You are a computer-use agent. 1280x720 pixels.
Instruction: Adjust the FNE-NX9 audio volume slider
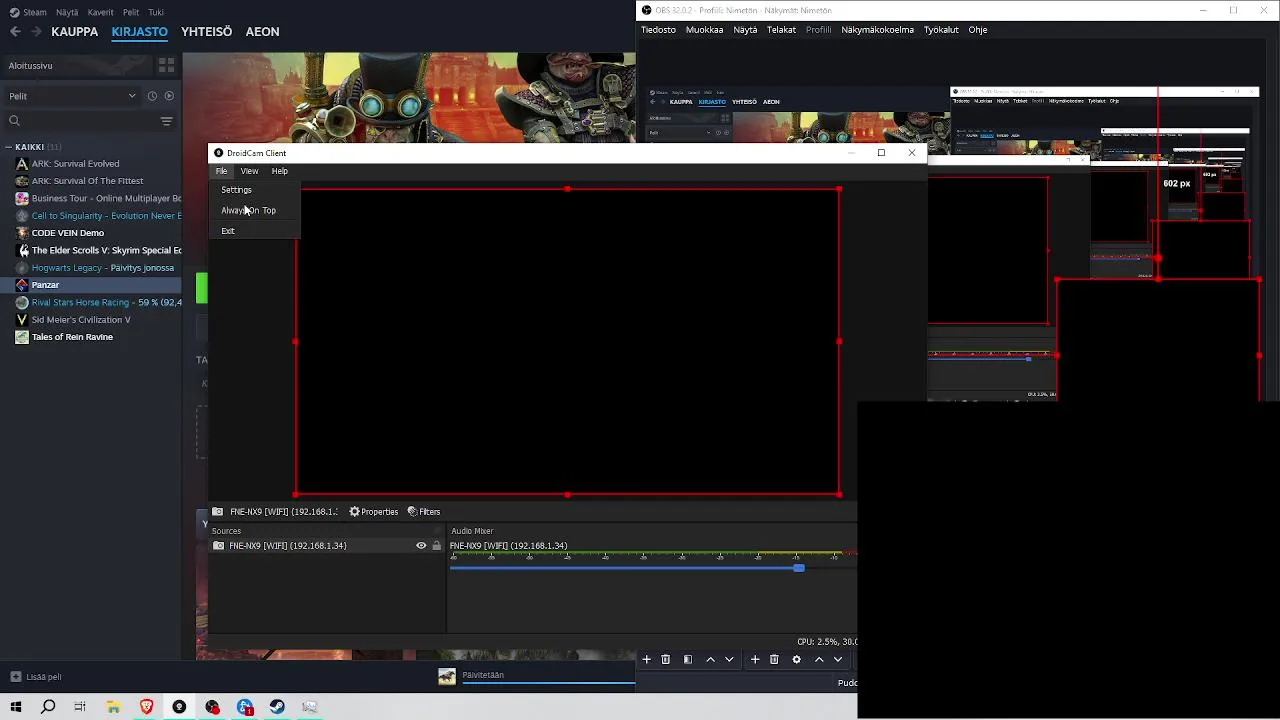(798, 568)
